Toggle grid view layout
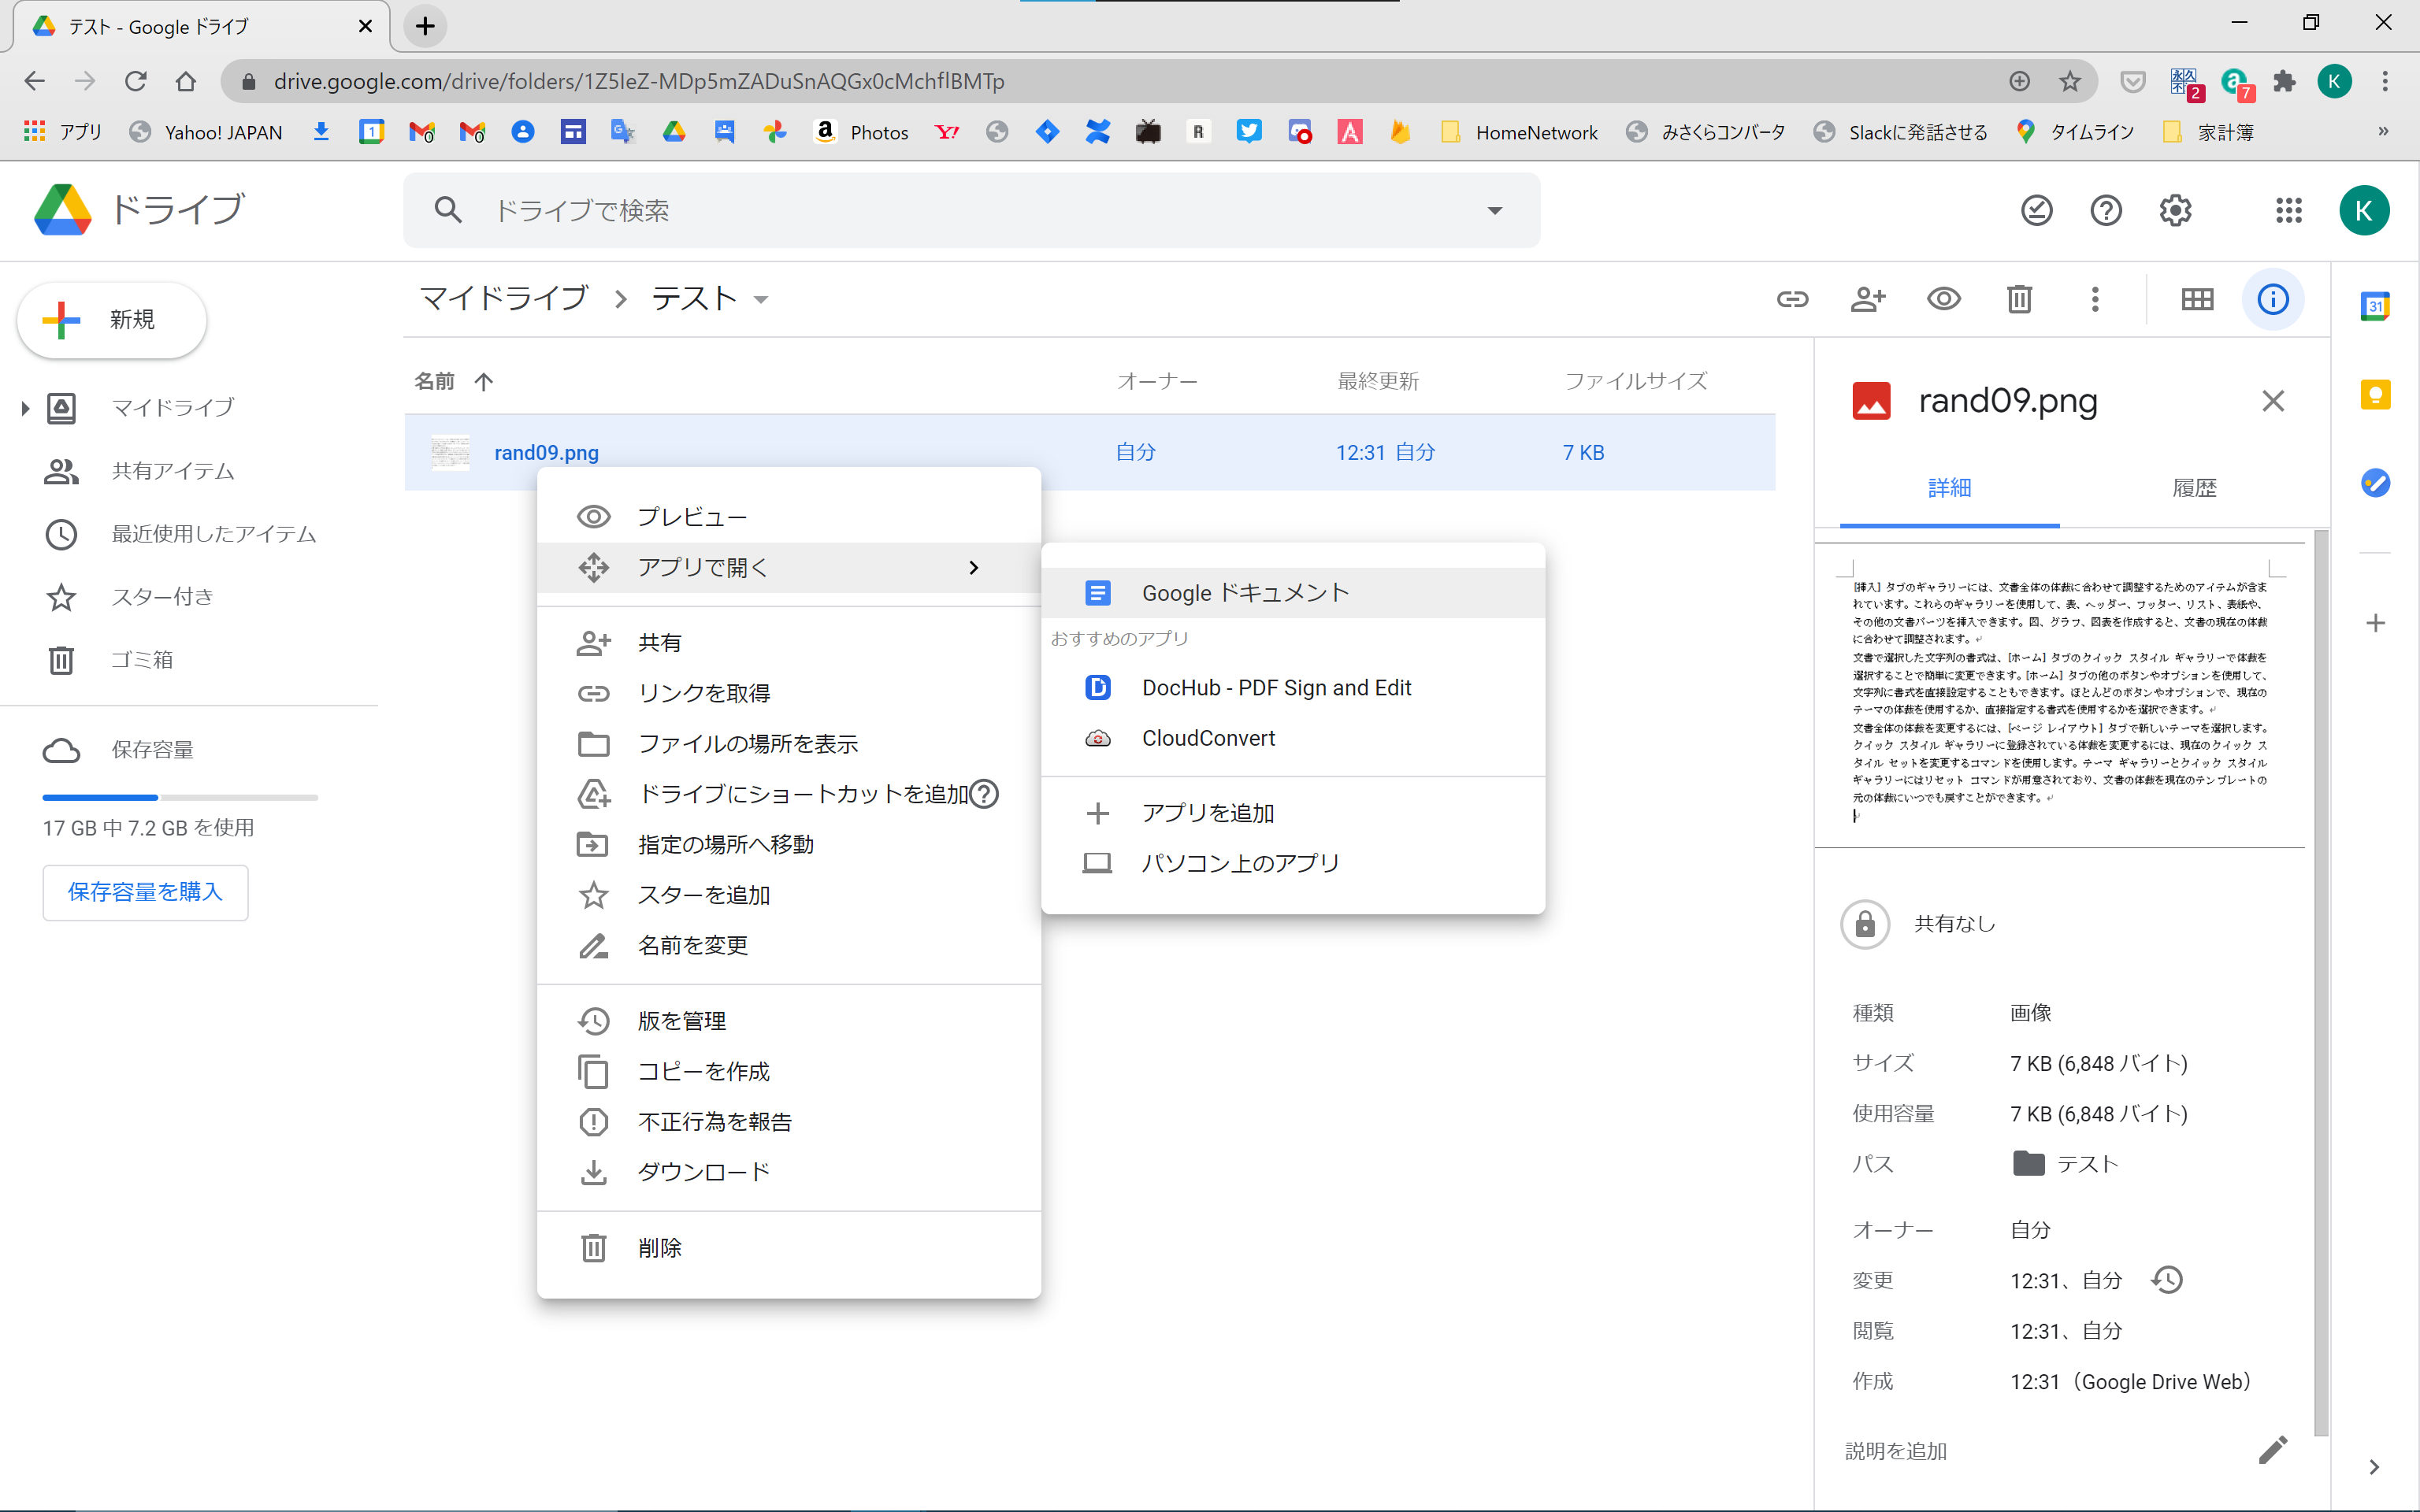The image size is (2420, 1512). (x=2197, y=299)
